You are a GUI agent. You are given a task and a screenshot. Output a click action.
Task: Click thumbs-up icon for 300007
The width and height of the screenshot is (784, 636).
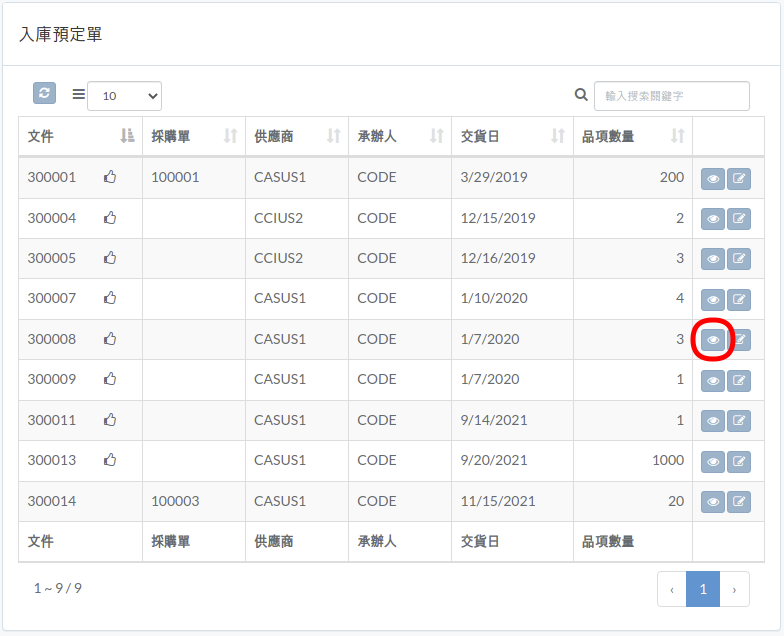click(110, 298)
